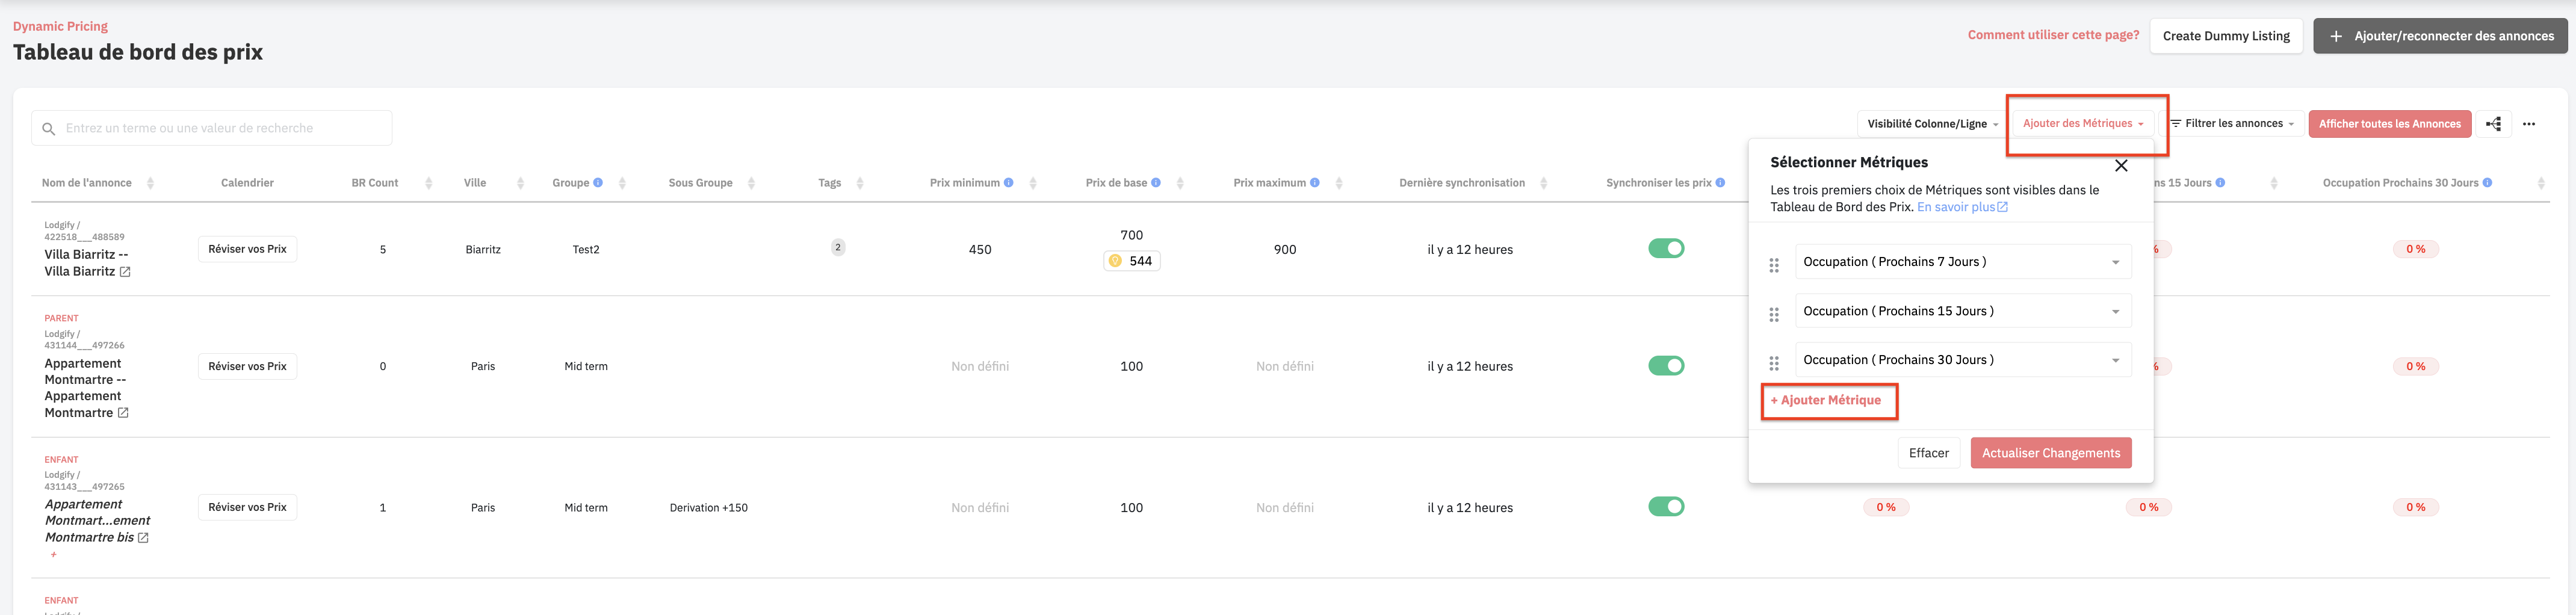Click Test2 group cell
The height and width of the screenshot is (615, 2576).
click(585, 249)
